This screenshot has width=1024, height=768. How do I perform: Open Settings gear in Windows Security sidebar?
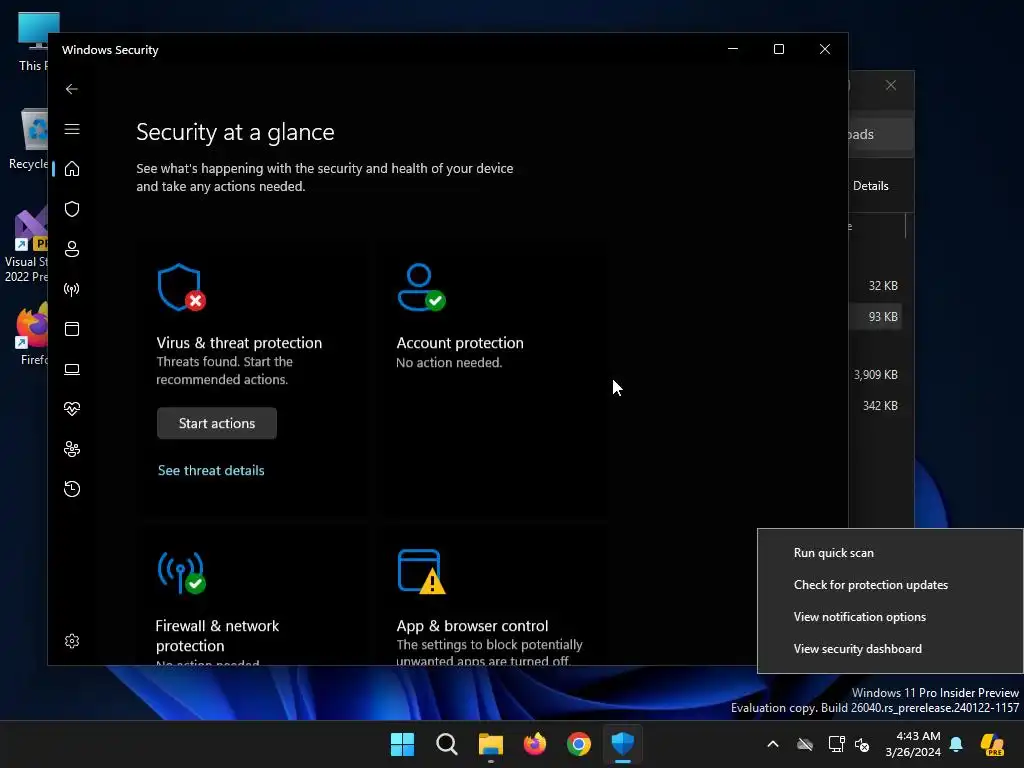[x=72, y=641]
